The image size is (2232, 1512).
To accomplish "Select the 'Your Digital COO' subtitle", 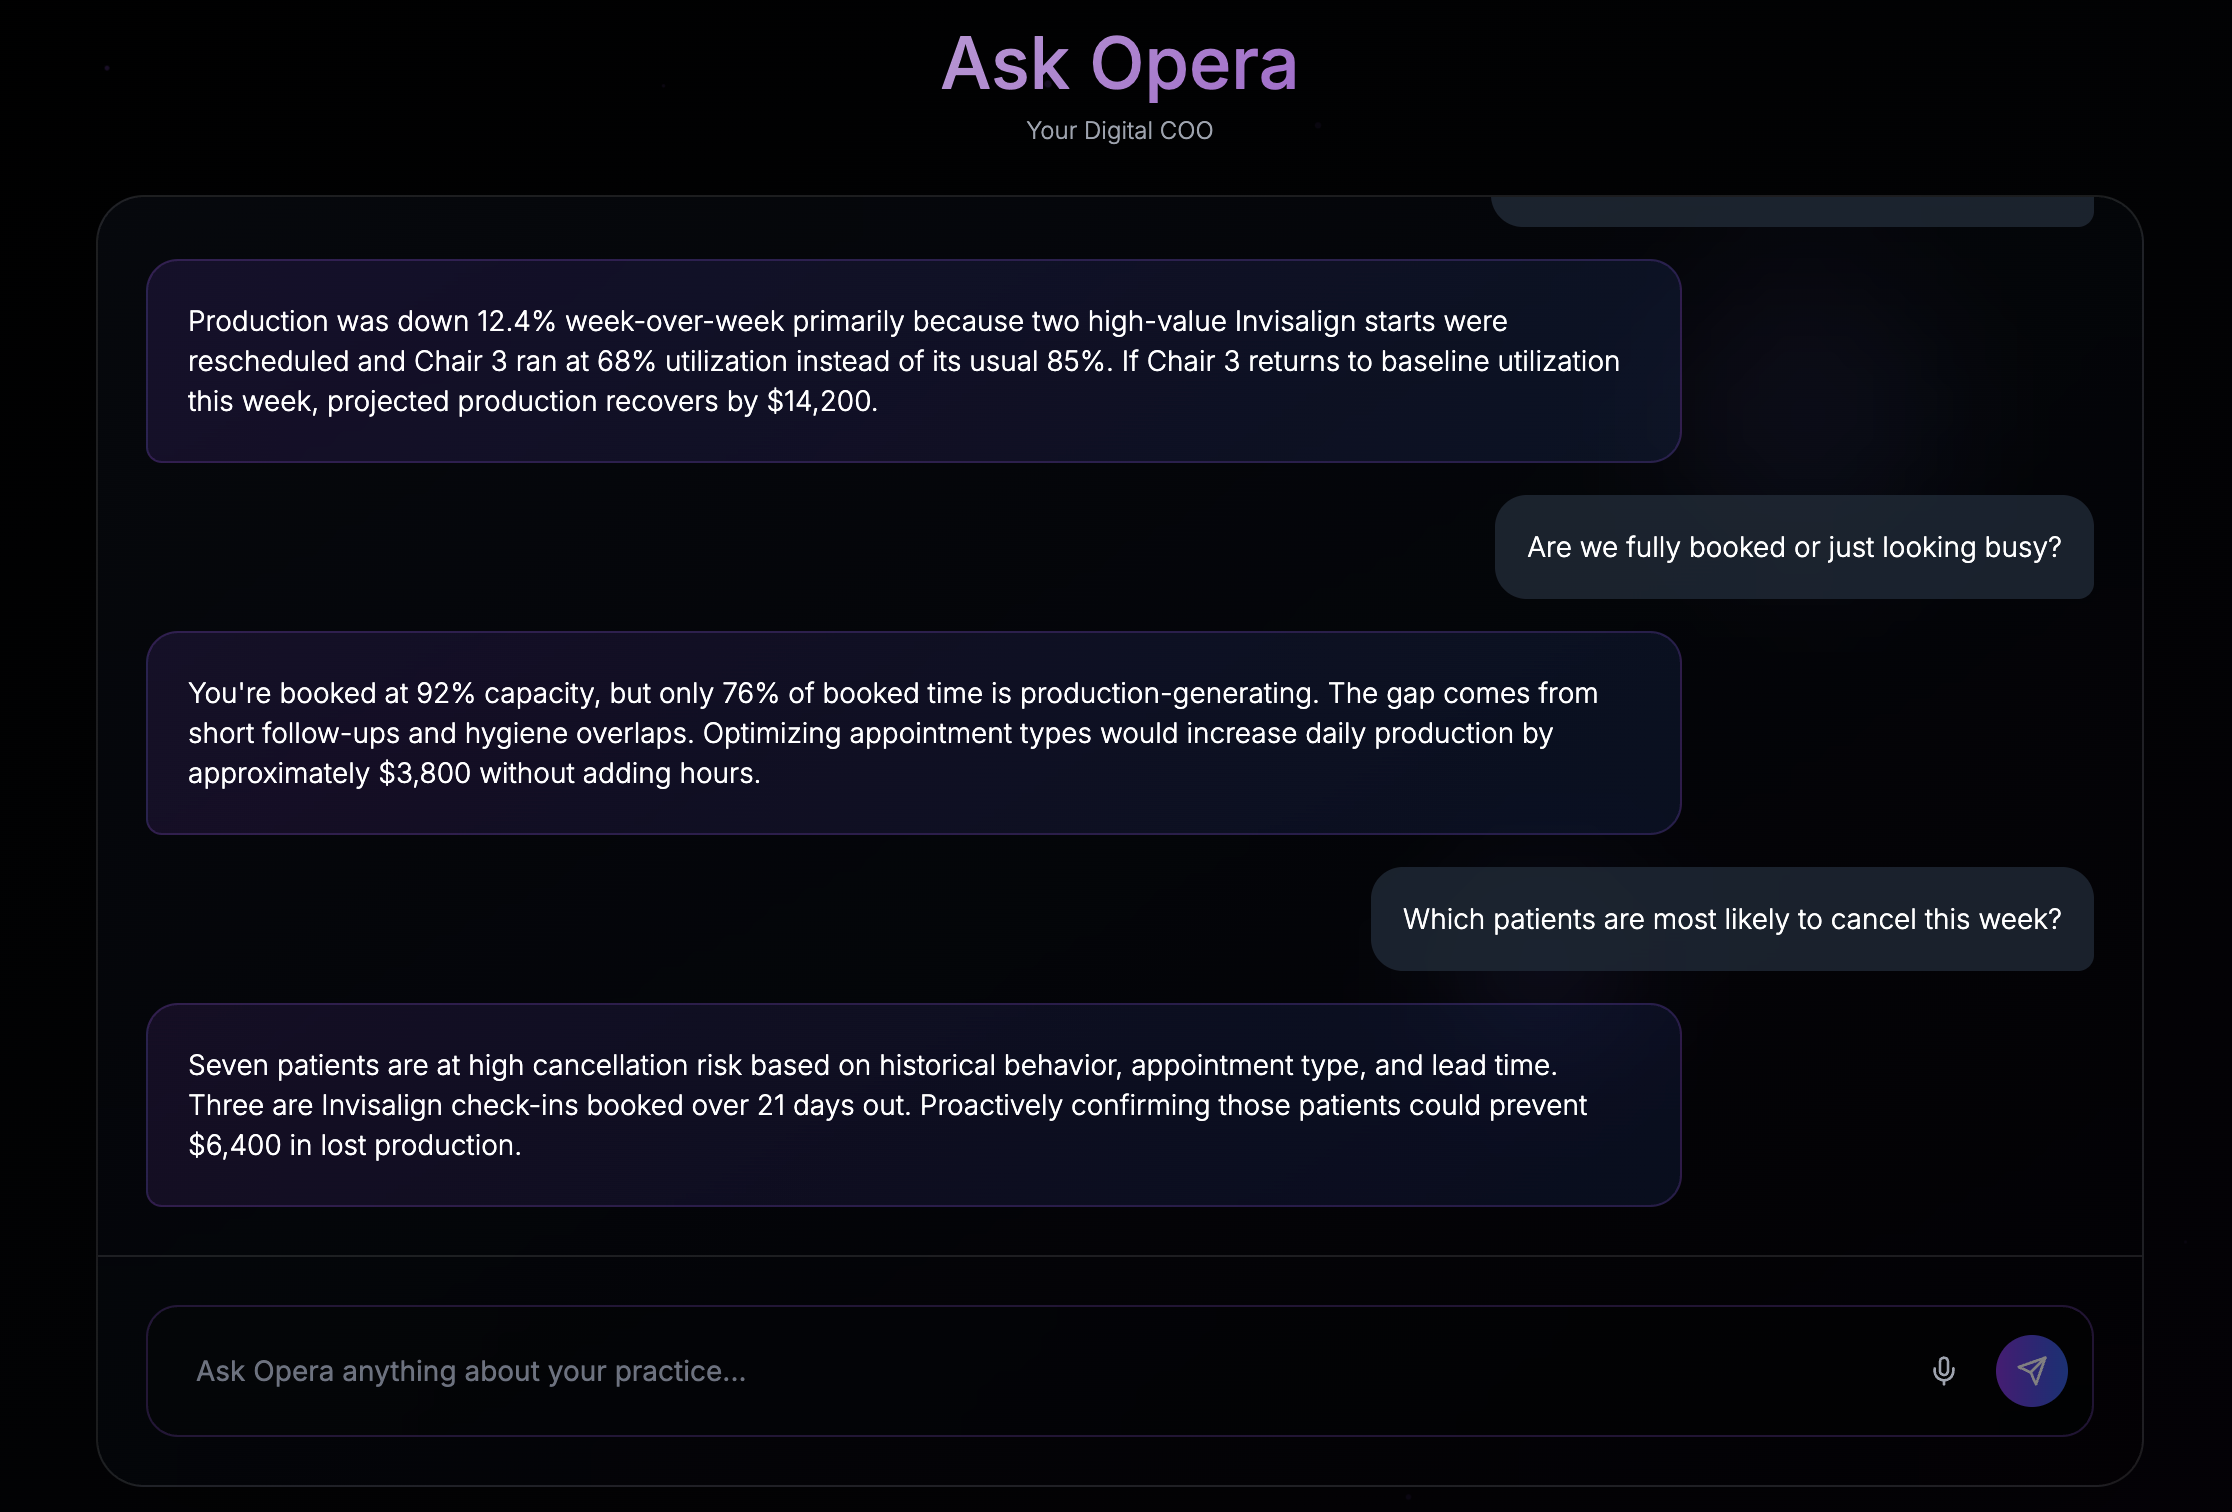I will click(1119, 130).
